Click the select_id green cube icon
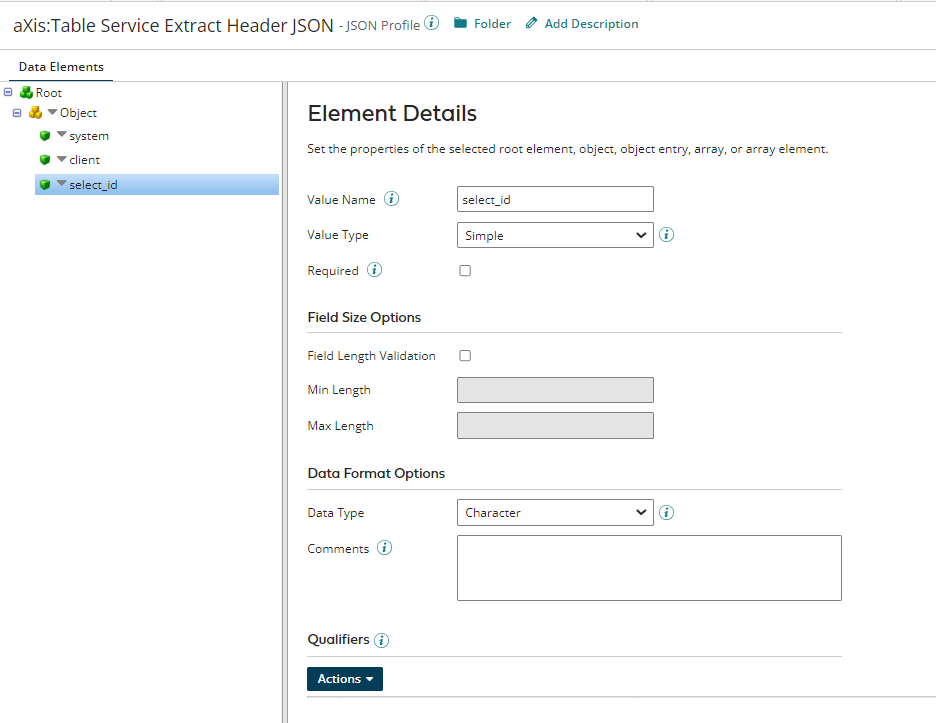 point(44,184)
